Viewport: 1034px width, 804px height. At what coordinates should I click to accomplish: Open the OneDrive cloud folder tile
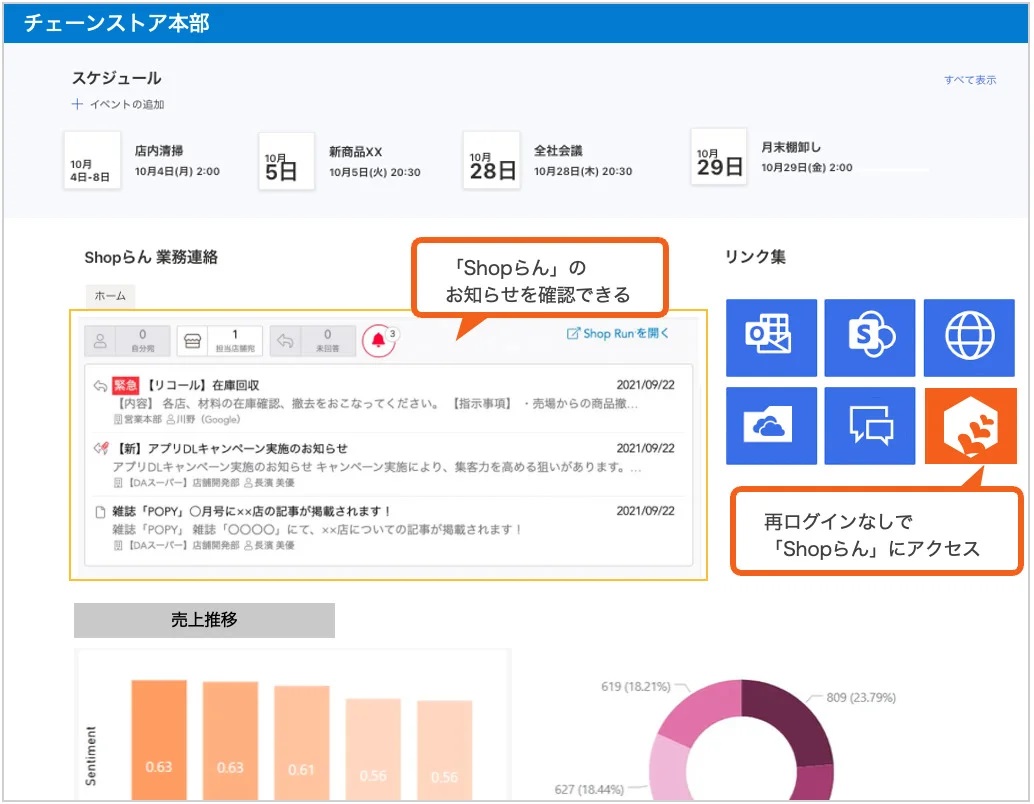coord(770,426)
